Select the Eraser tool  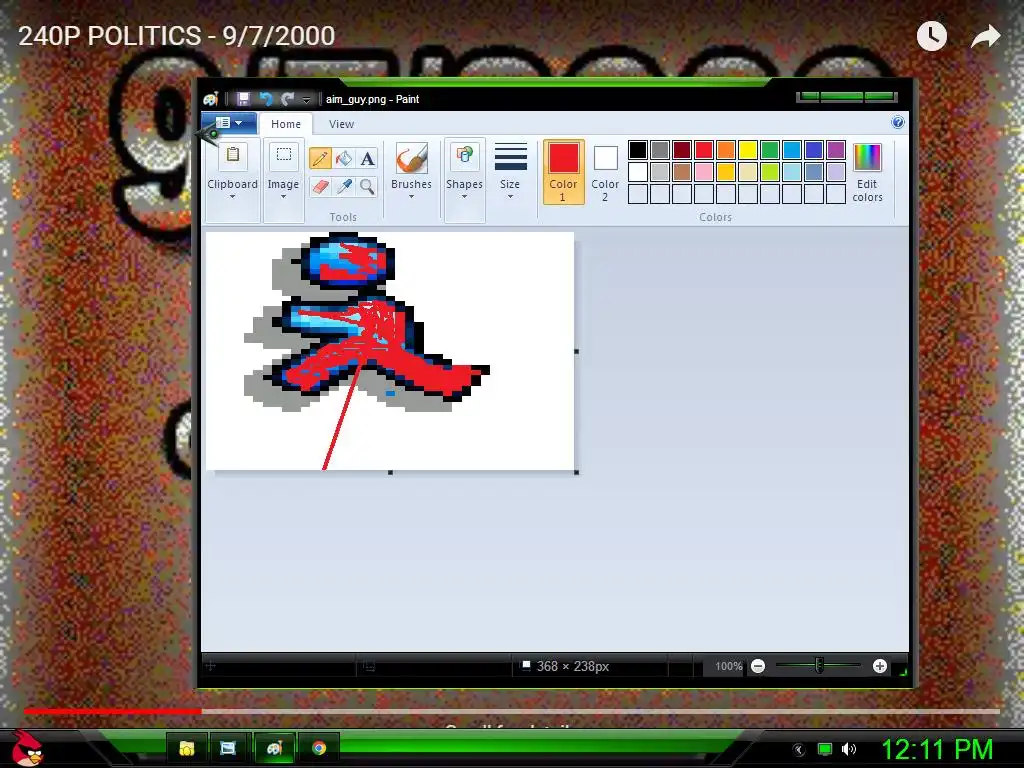coord(320,187)
